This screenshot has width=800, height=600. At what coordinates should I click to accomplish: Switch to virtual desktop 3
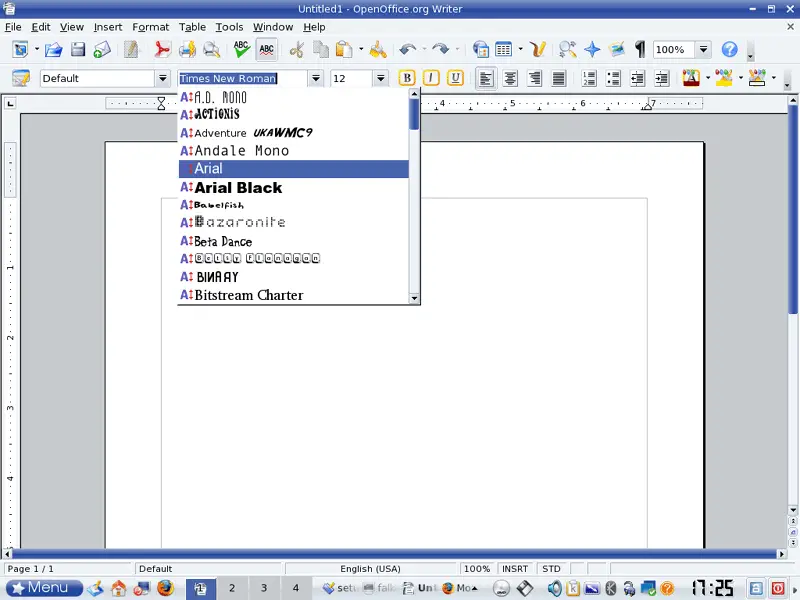264,588
